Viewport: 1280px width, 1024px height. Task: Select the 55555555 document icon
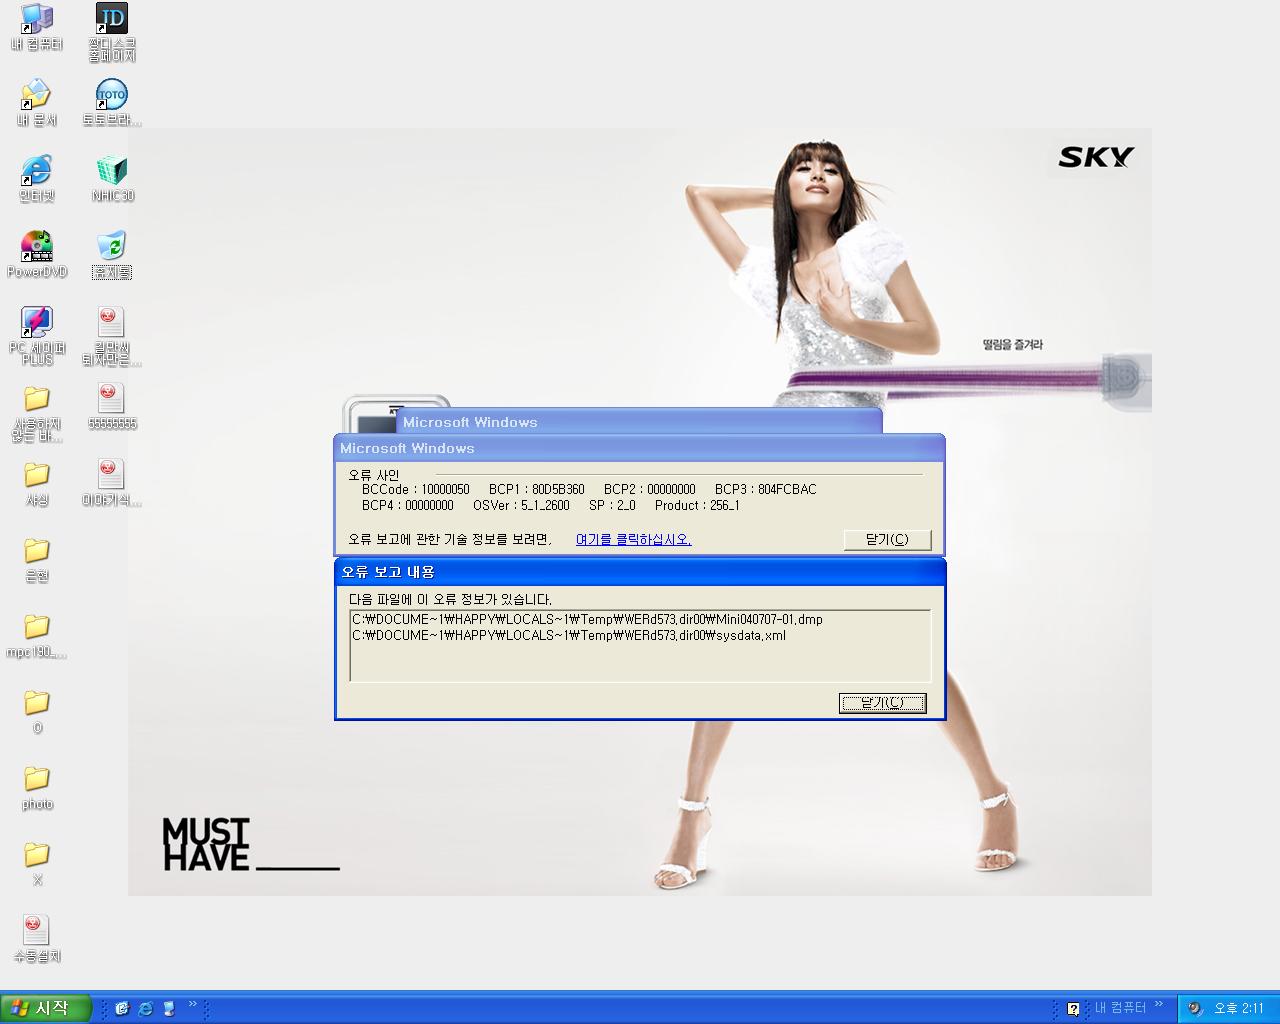tap(112, 407)
